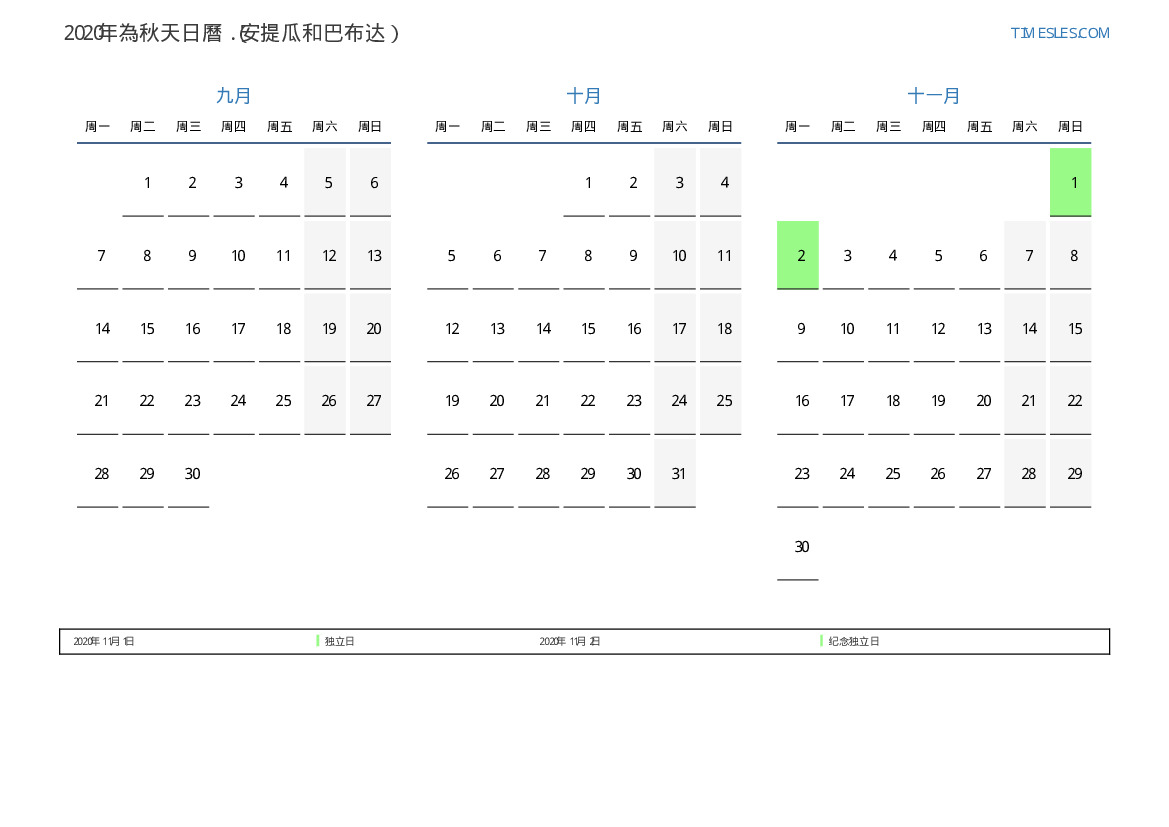
Task: Select highlighted November 1 holiday cell
Action: pyautogui.click(x=1070, y=182)
